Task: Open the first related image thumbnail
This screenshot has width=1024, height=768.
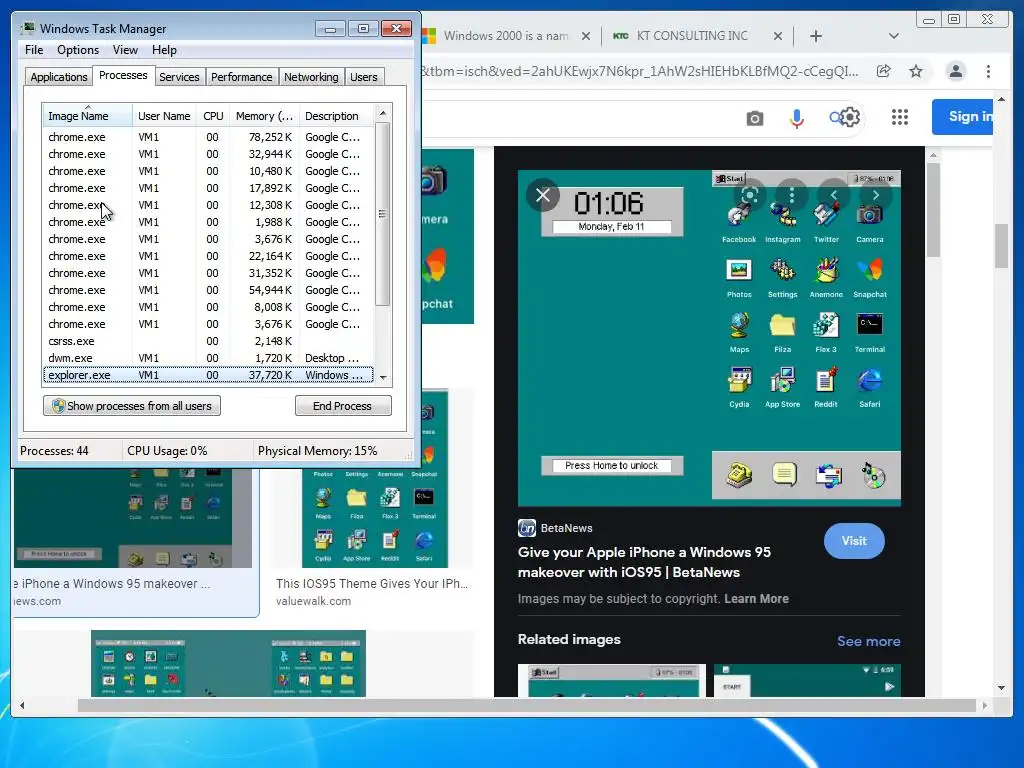Action: click(612, 680)
